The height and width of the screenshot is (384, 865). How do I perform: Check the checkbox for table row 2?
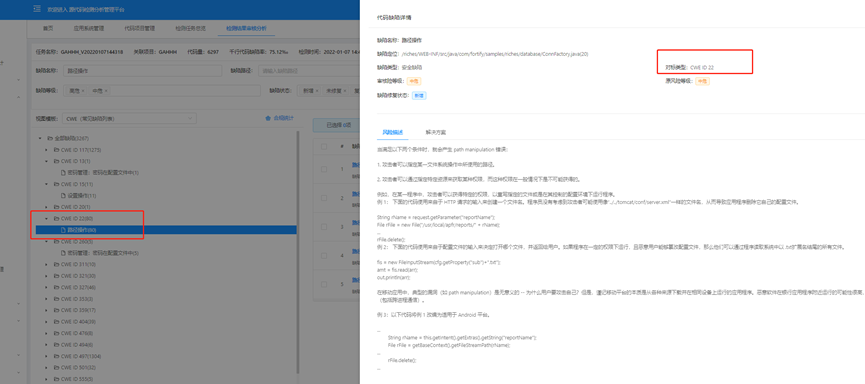pyautogui.click(x=324, y=198)
